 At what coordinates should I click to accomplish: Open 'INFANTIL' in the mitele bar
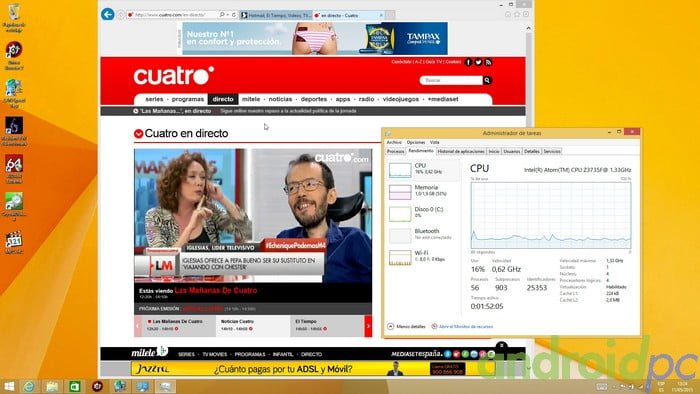click(x=283, y=354)
